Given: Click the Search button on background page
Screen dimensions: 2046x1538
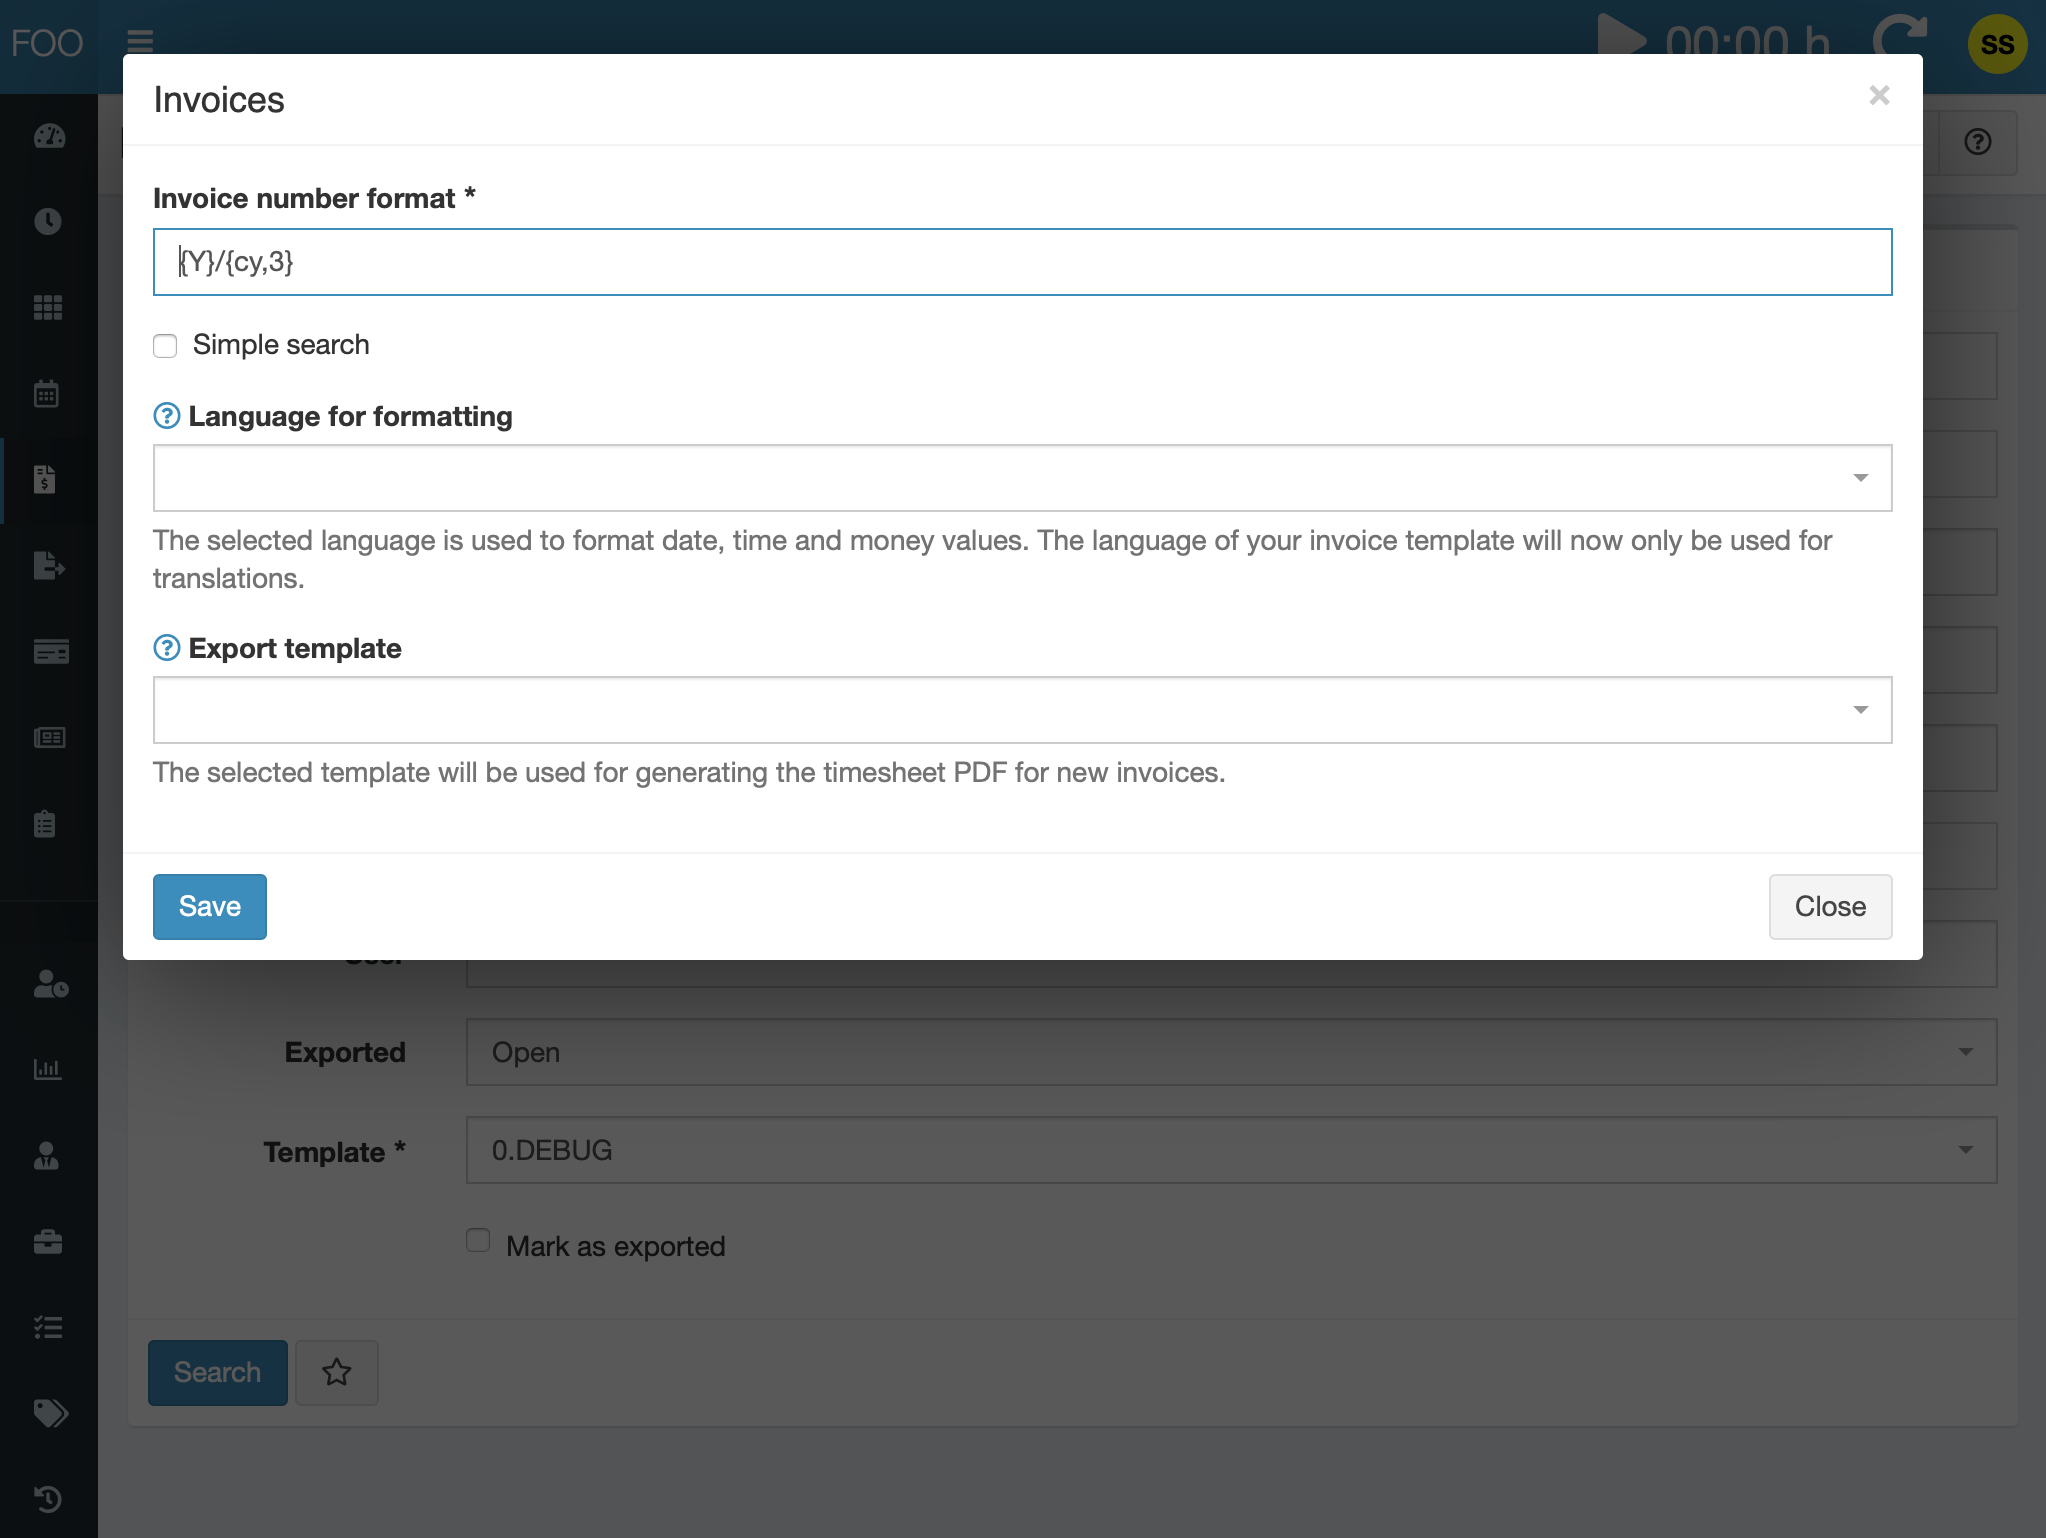Looking at the screenshot, I should 218,1372.
